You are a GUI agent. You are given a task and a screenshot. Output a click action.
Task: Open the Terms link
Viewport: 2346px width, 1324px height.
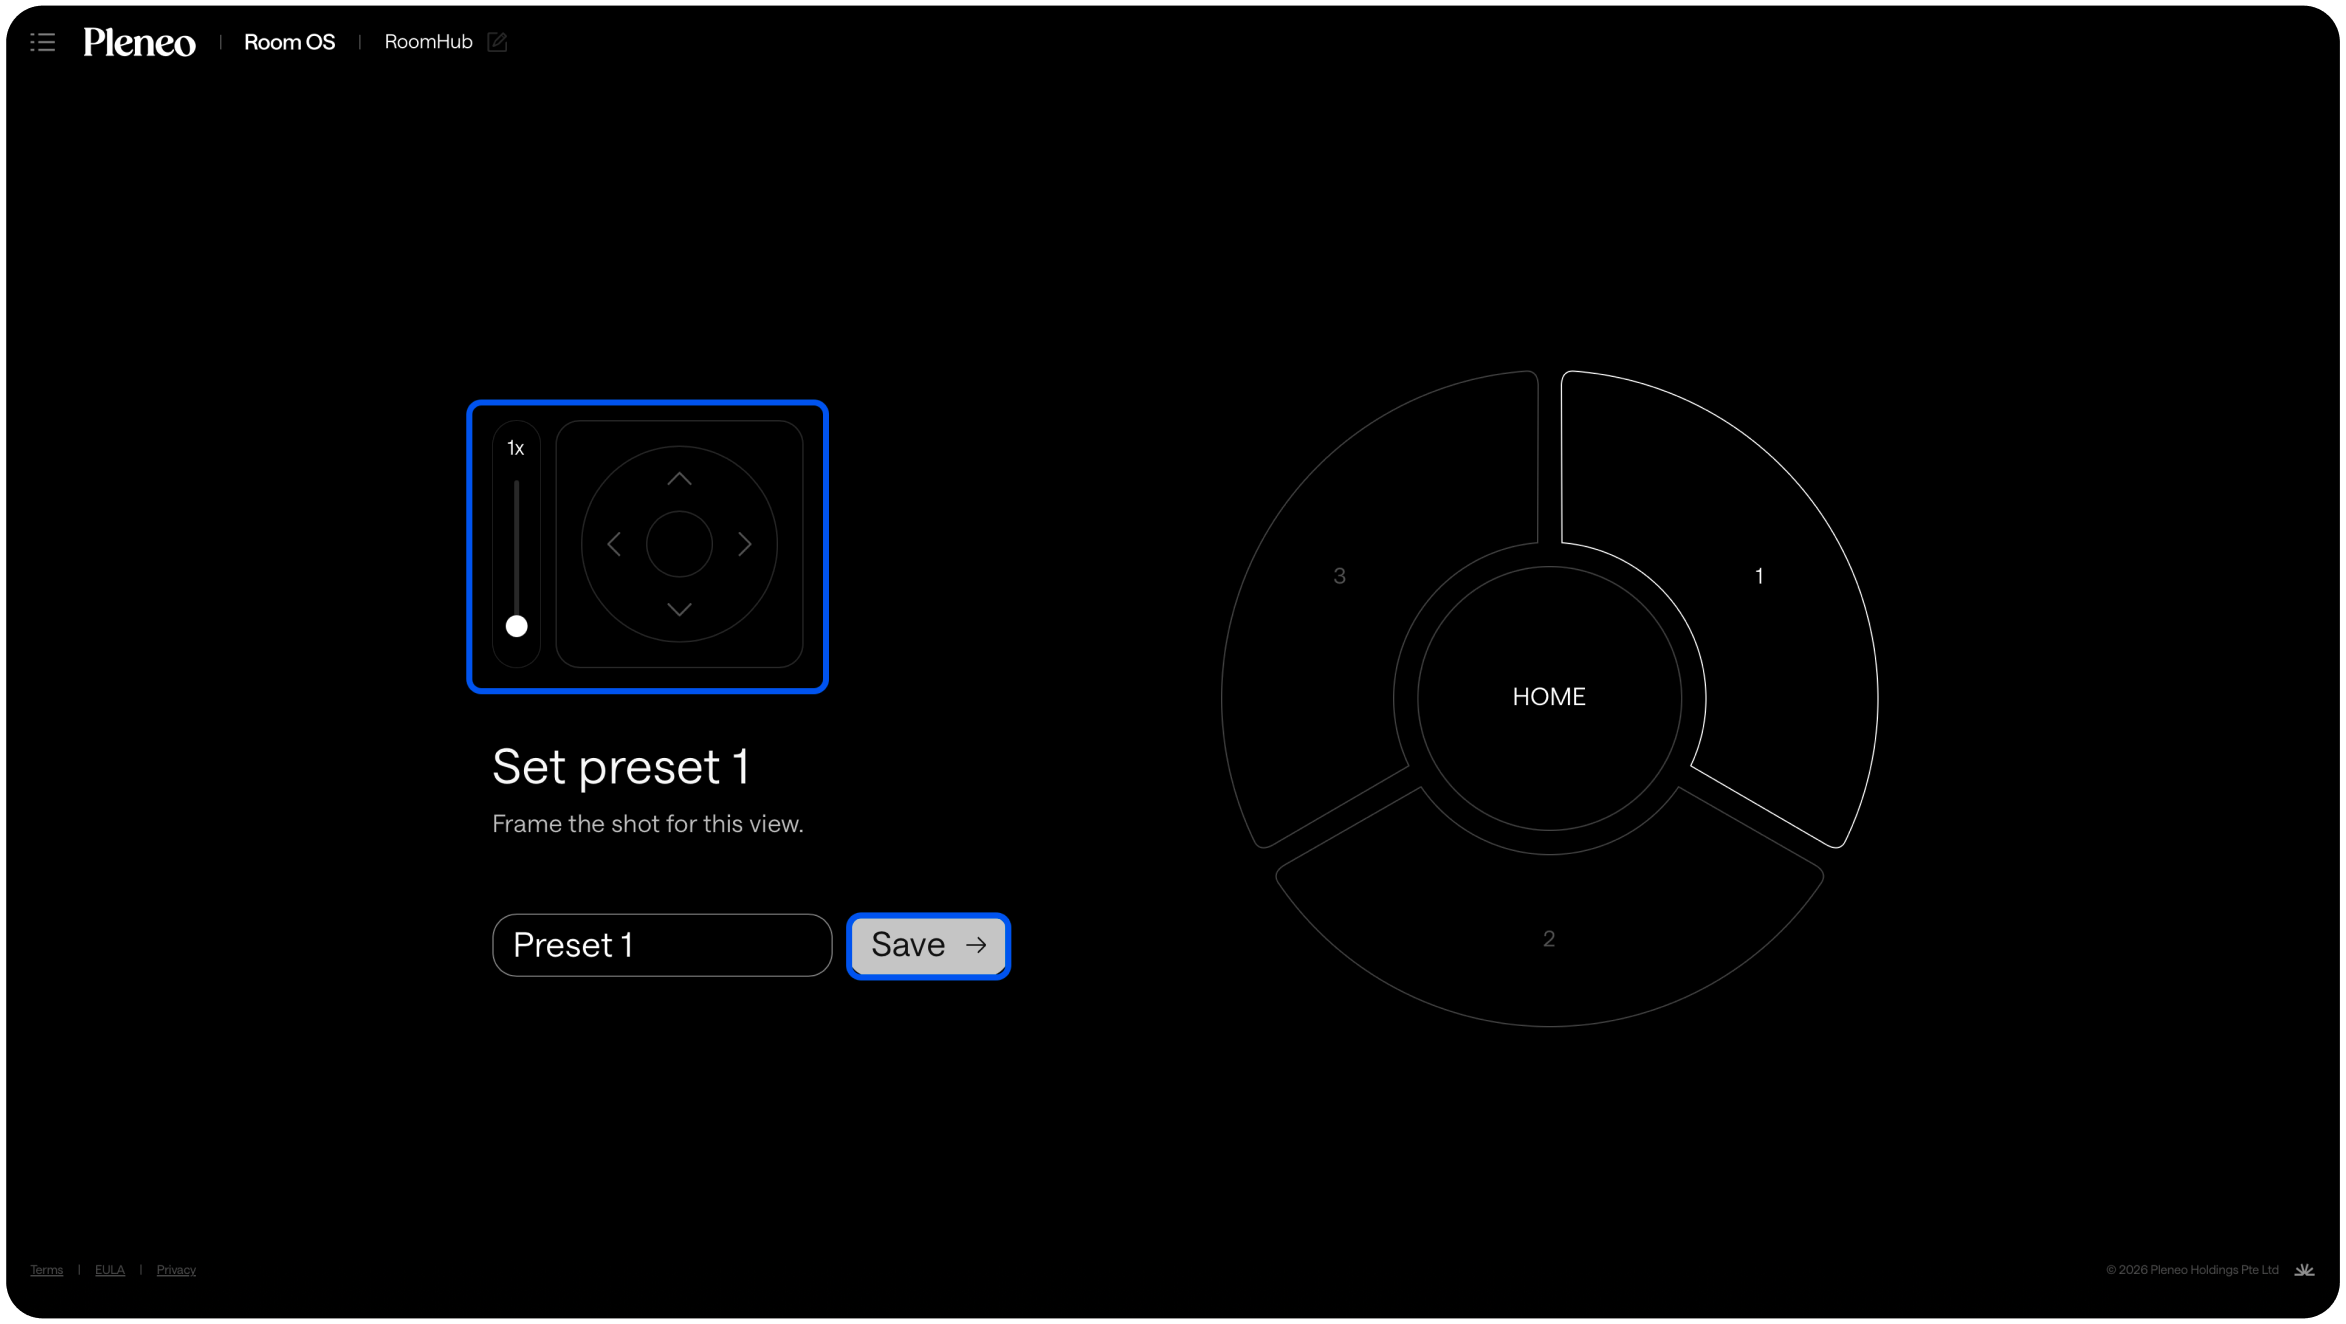pyautogui.click(x=46, y=1270)
